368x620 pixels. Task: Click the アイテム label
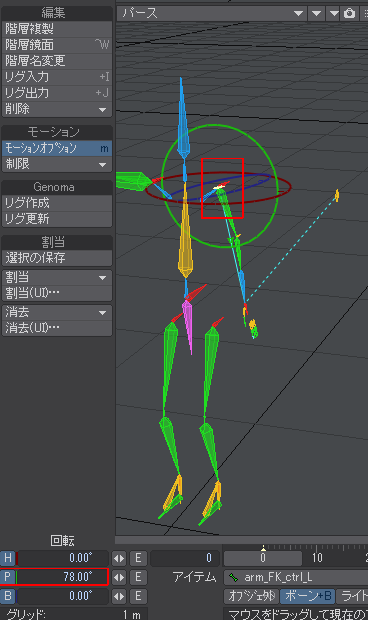pos(194,577)
